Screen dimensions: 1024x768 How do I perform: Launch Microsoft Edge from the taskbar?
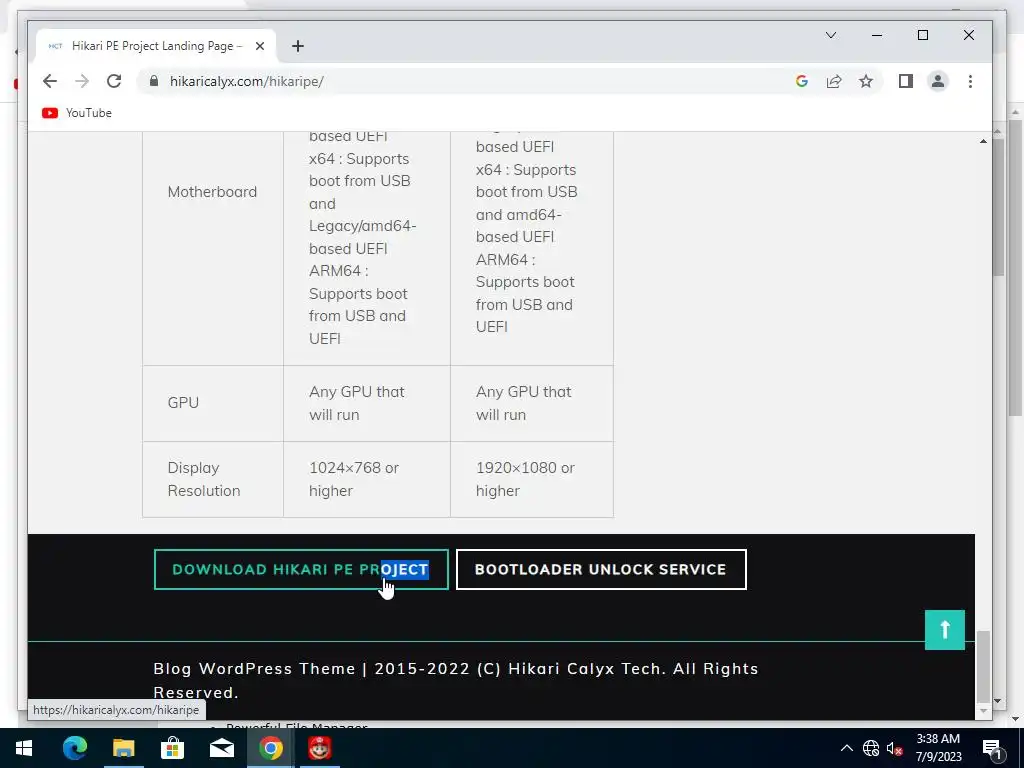(x=74, y=748)
